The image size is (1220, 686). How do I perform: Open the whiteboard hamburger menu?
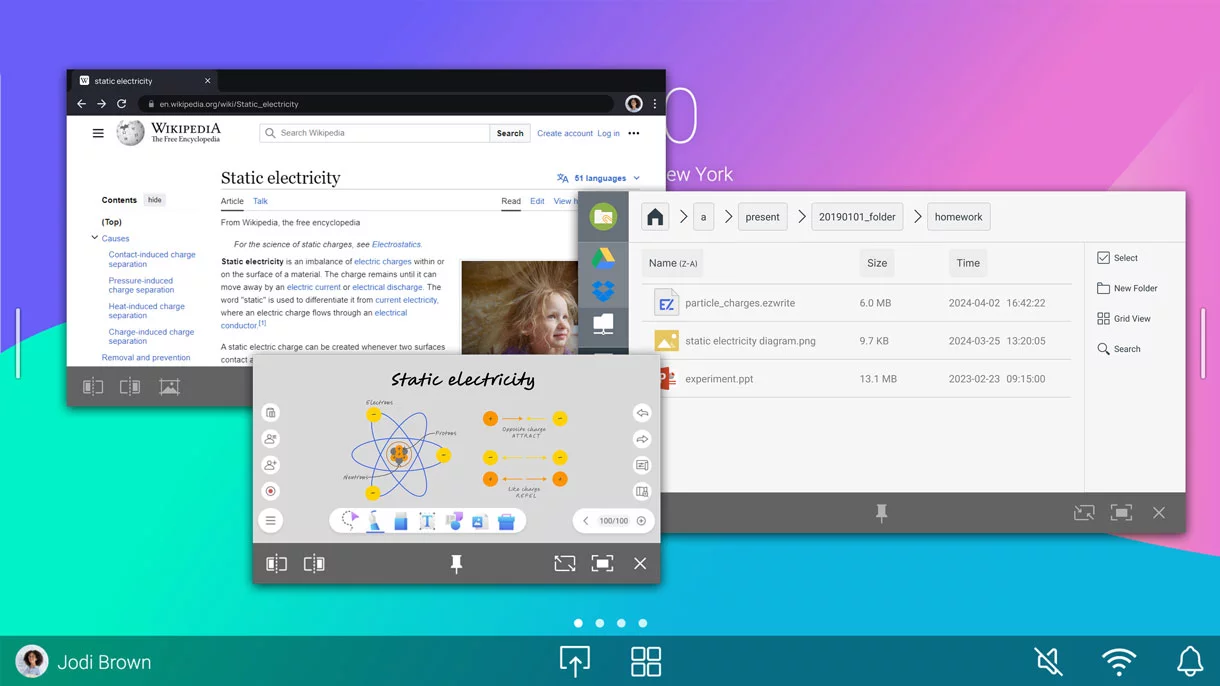point(270,521)
